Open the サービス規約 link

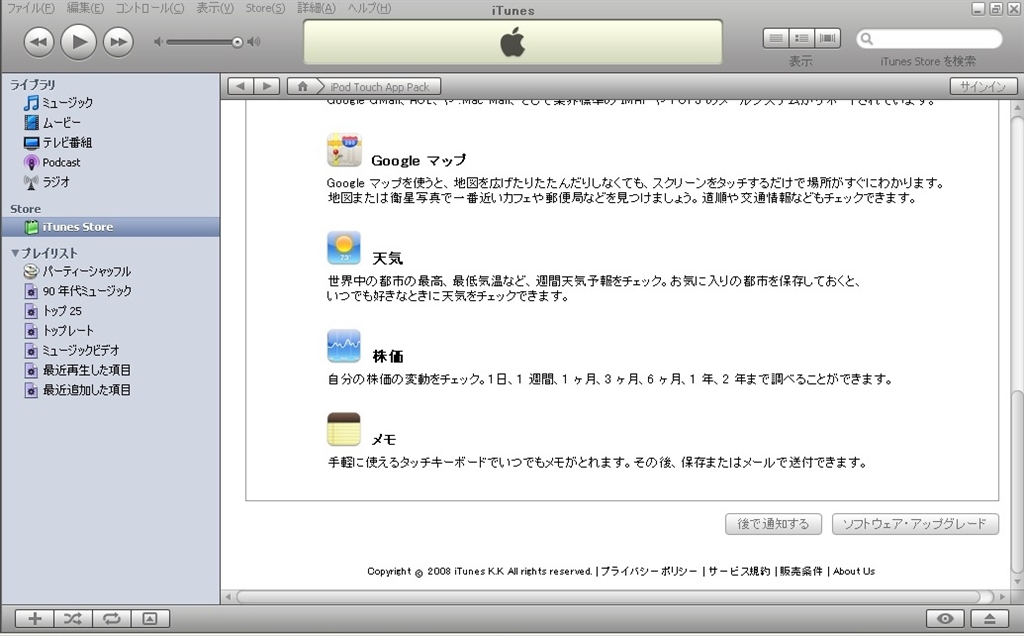tap(739, 571)
